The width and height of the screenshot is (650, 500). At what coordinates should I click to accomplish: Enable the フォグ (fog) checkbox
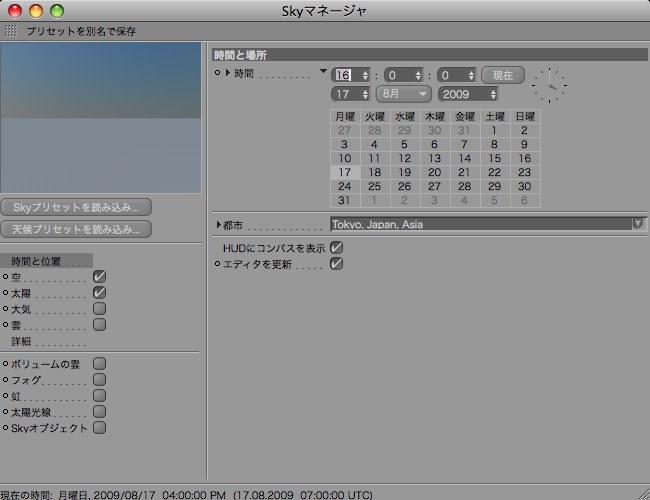99,380
